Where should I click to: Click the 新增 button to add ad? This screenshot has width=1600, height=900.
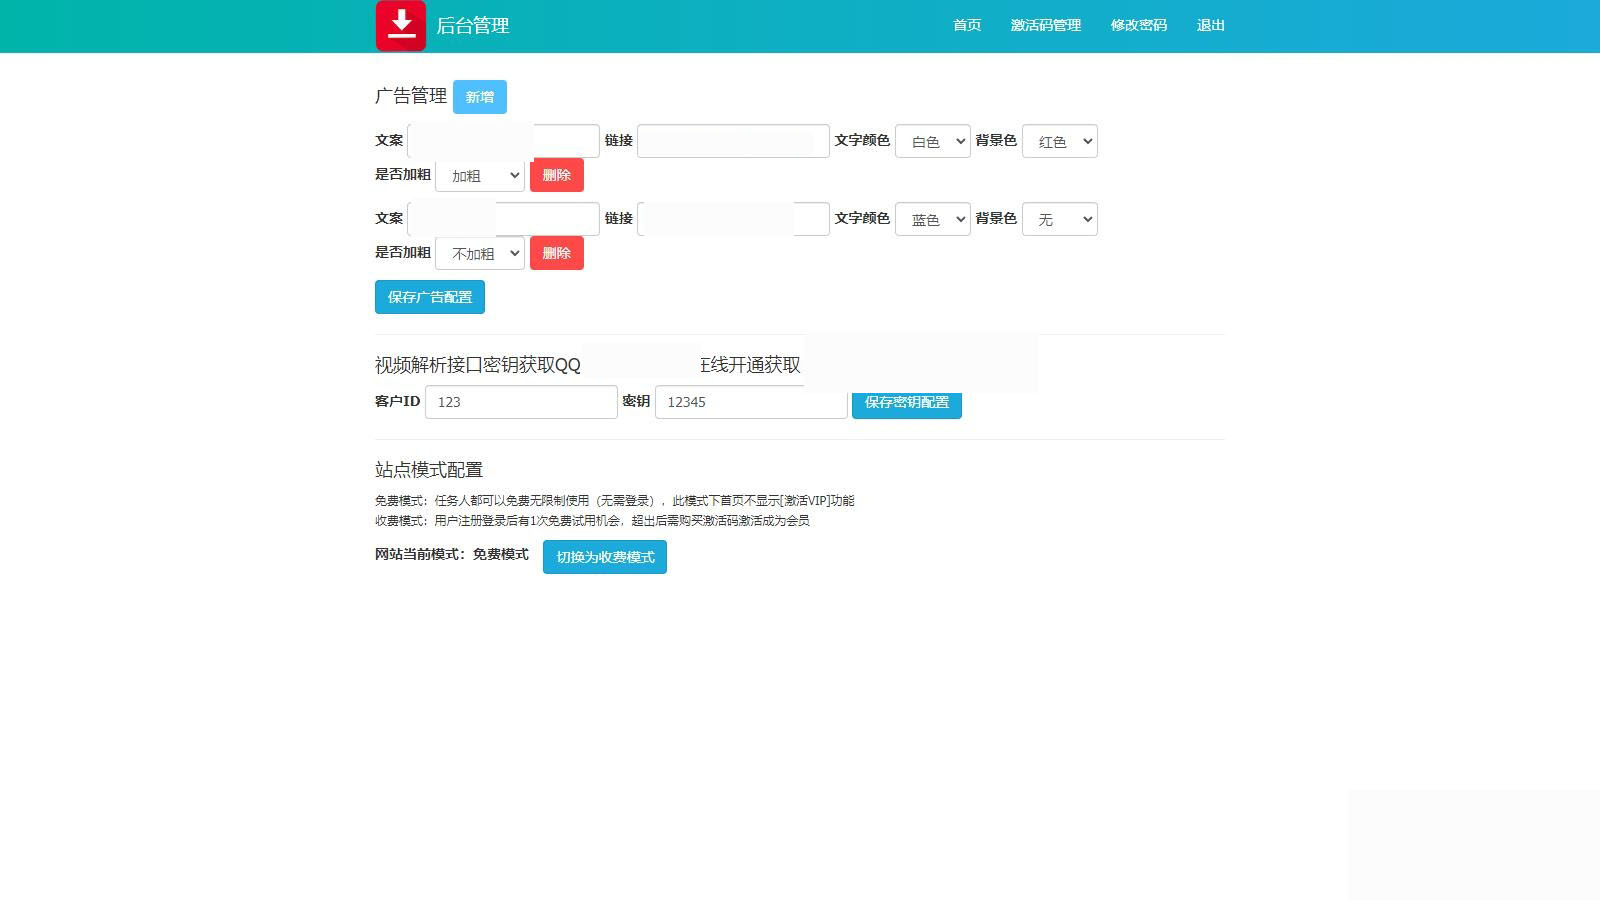point(479,97)
